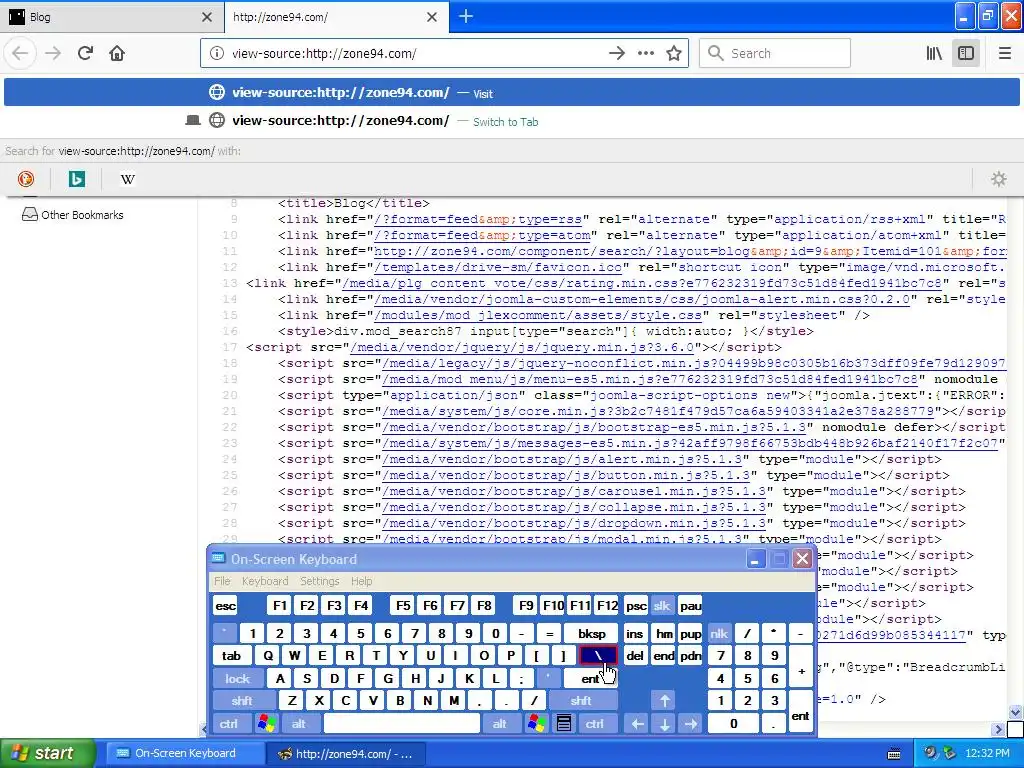The image size is (1024, 768).
Task: Open the On-Screen Keyboard Keyboard menu
Action: [264, 581]
